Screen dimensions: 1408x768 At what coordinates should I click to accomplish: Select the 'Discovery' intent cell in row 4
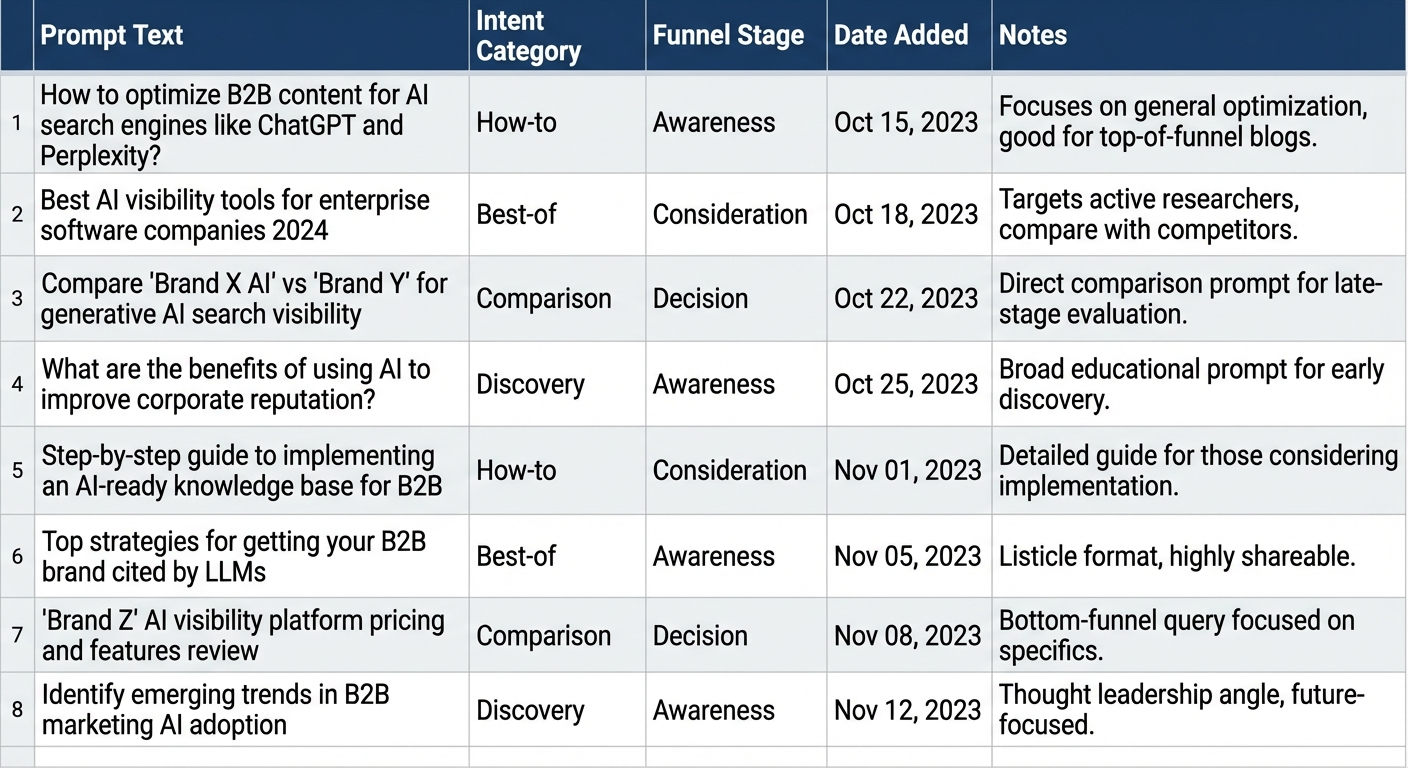pos(530,385)
